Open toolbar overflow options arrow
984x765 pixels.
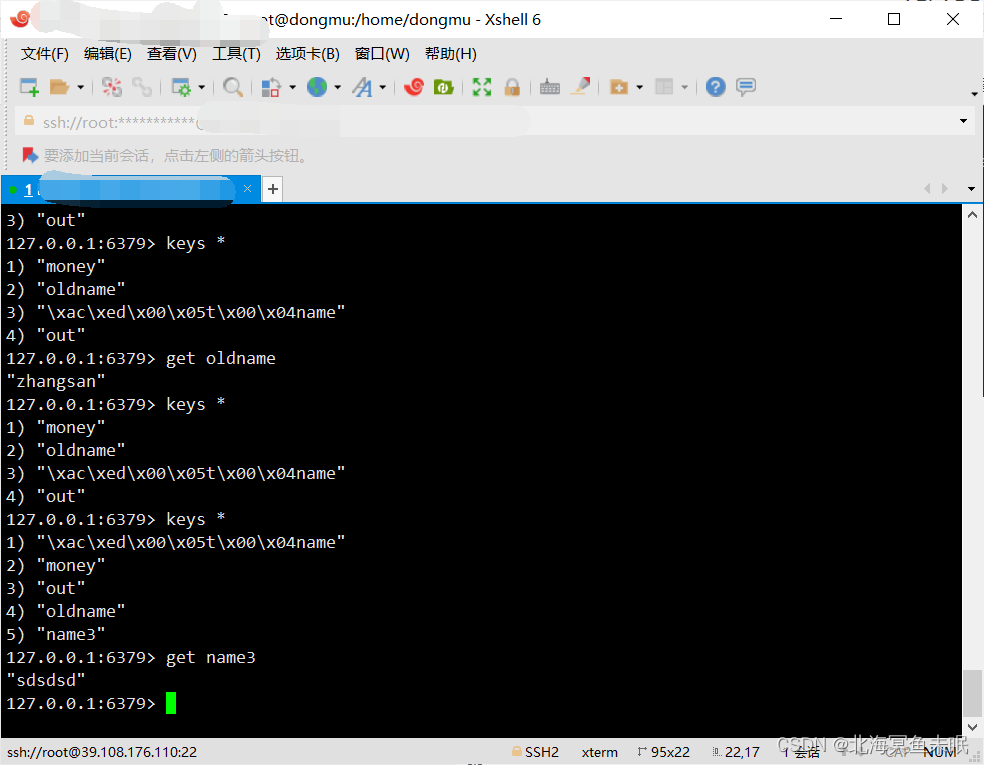click(x=974, y=94)
